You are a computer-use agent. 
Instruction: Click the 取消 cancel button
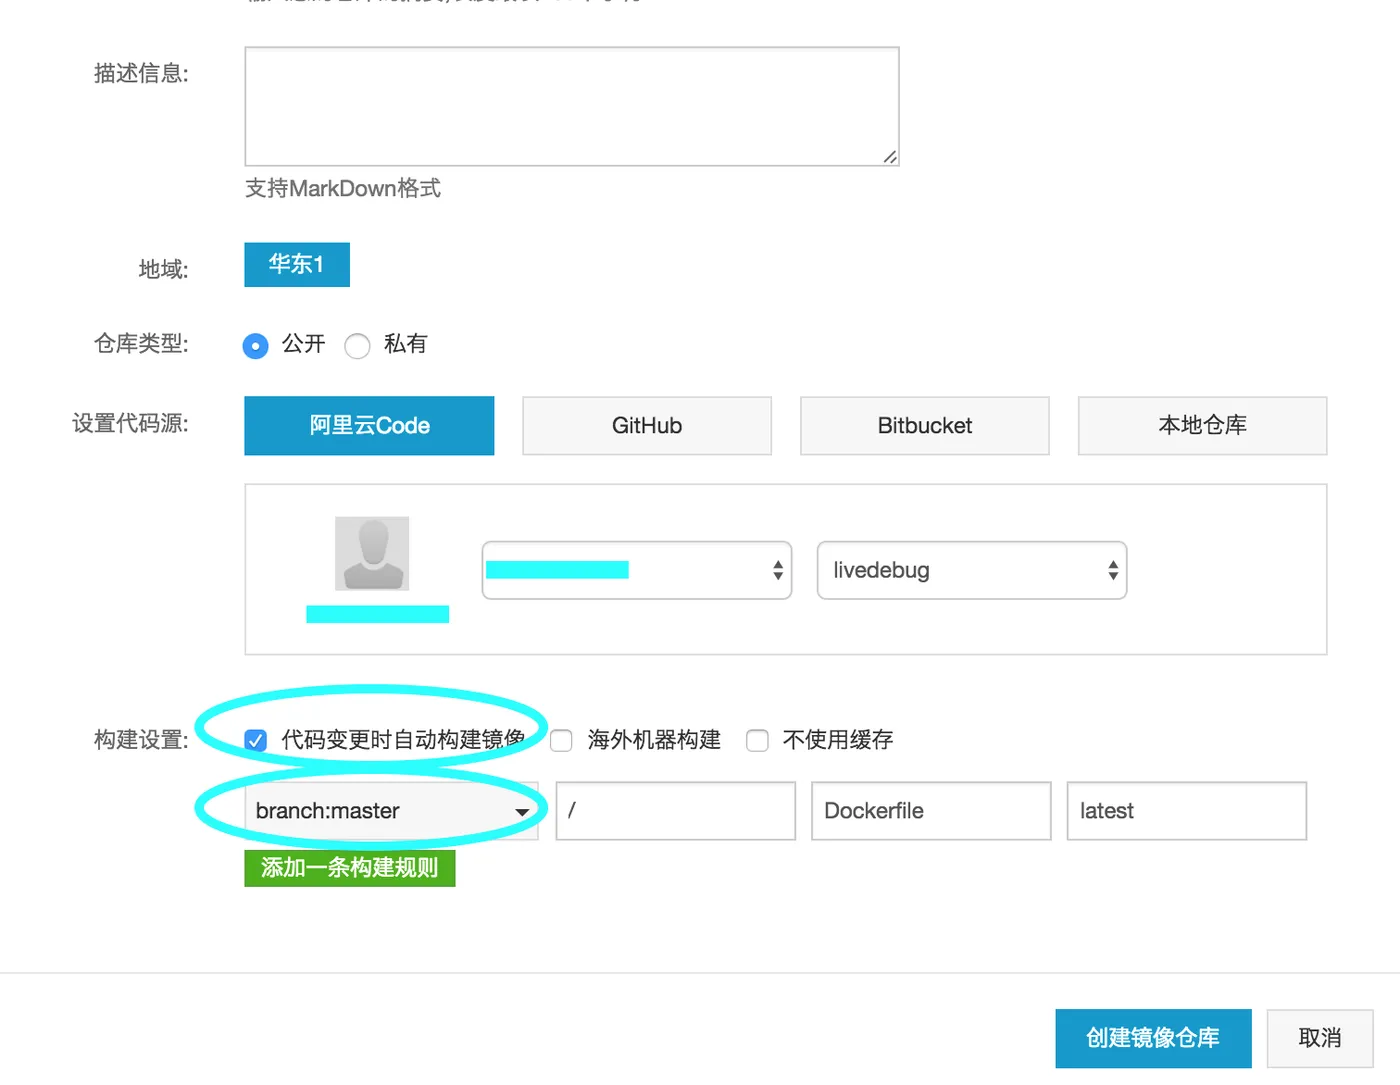point(1319,1038)
